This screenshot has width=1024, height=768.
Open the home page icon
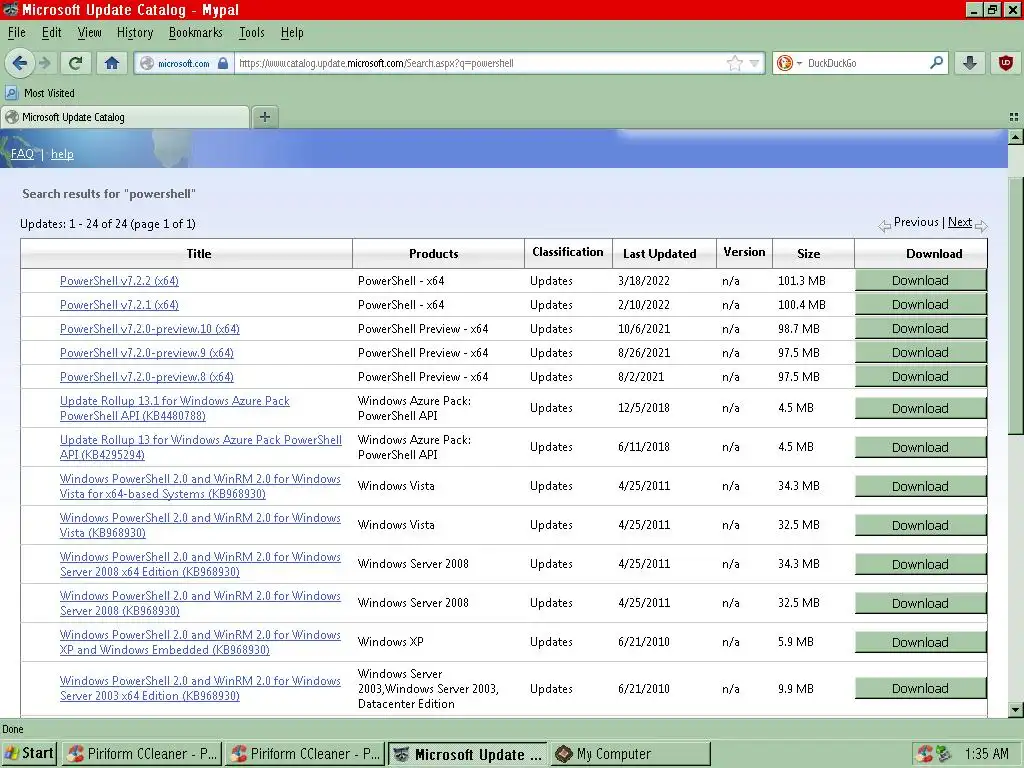[x=112, y=63]
